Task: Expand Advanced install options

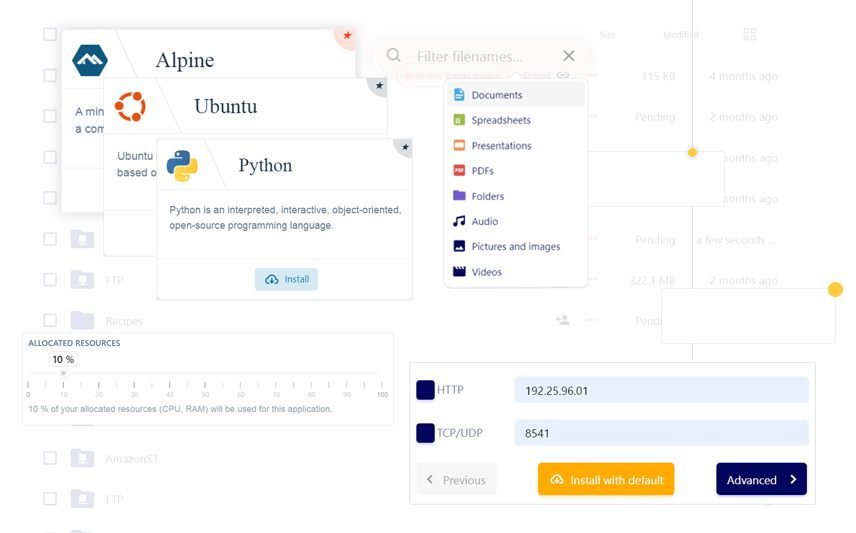Action: click(x=761, y=479)
